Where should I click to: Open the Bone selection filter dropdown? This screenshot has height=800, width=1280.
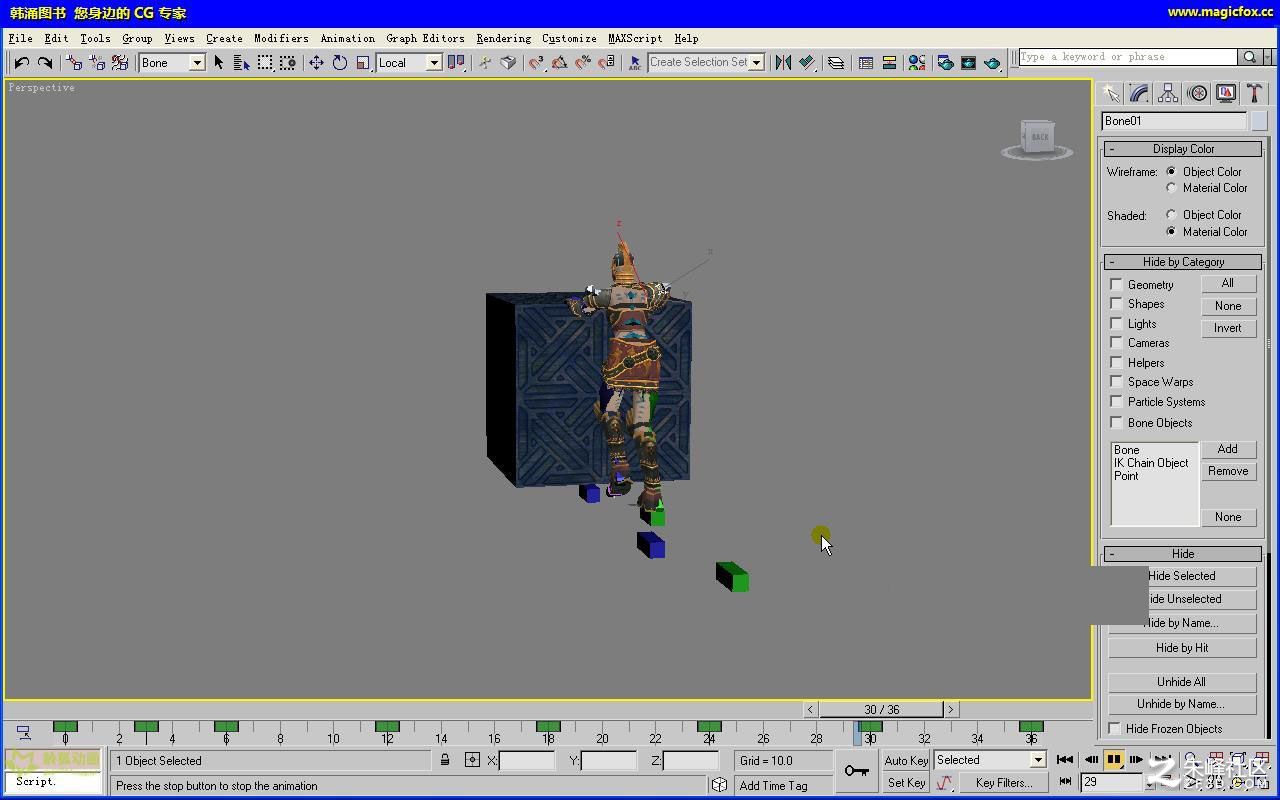(x=198, y=63)
